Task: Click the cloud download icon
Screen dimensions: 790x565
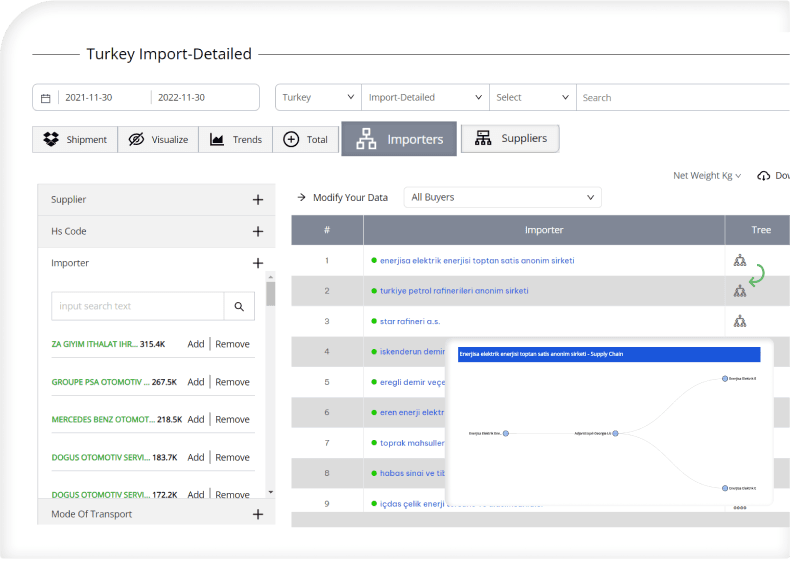Action: (763, 175)
